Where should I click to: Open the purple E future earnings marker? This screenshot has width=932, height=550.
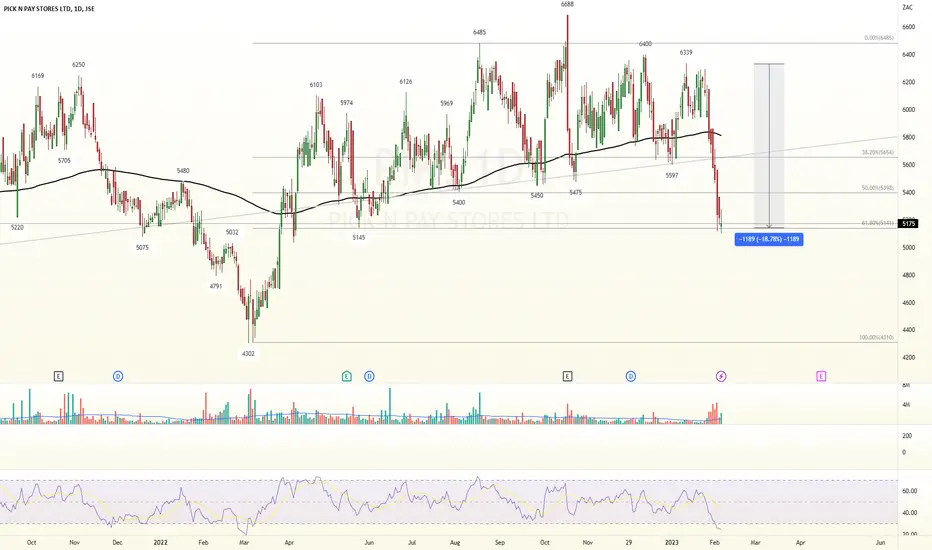tap(821, 376)
